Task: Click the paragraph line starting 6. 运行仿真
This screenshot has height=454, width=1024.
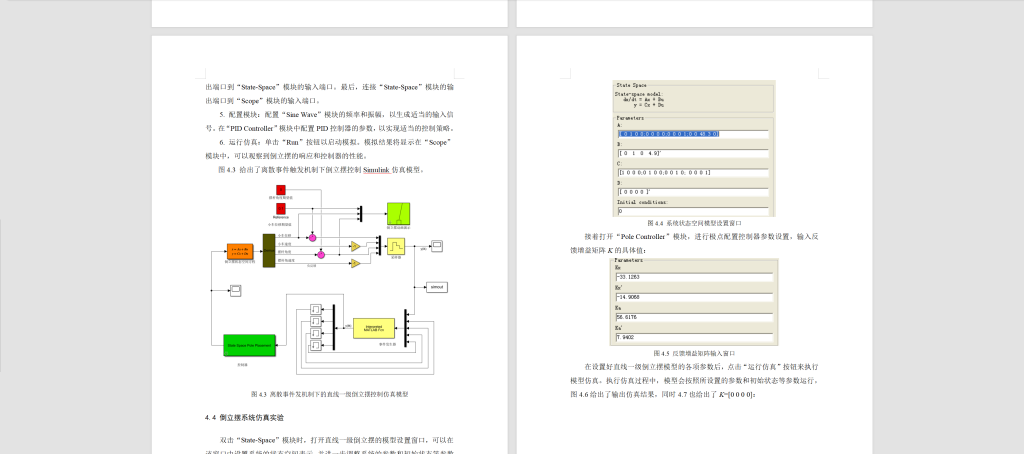Action: (336, 142)
